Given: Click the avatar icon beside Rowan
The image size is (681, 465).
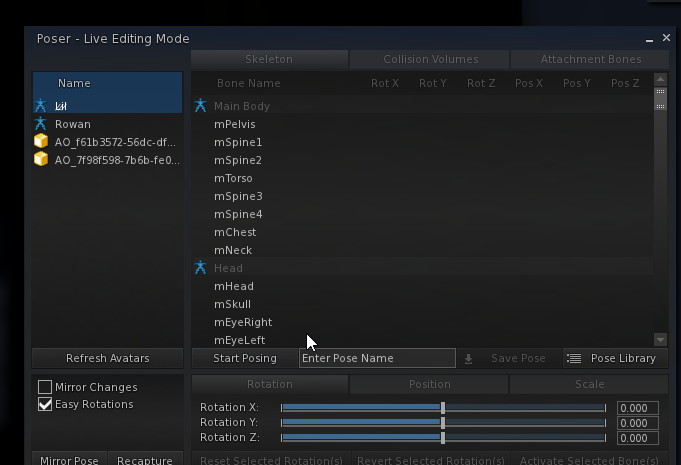Looking at the screenshot, I should click(40, 124).
